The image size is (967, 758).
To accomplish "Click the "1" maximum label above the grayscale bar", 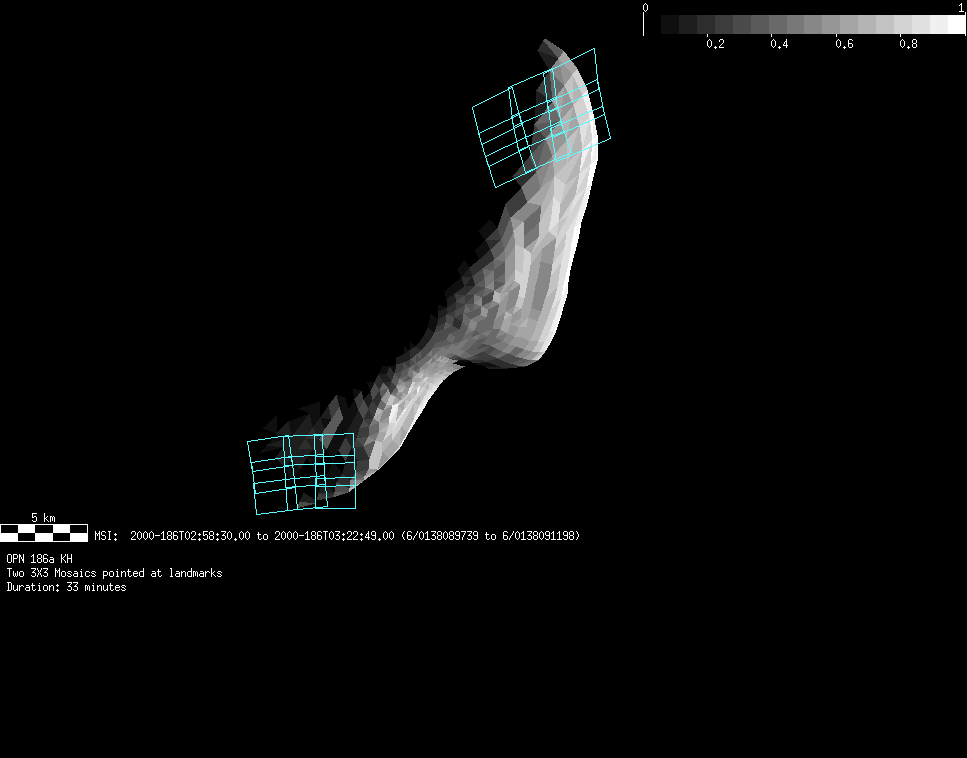I will coord(961,7).
